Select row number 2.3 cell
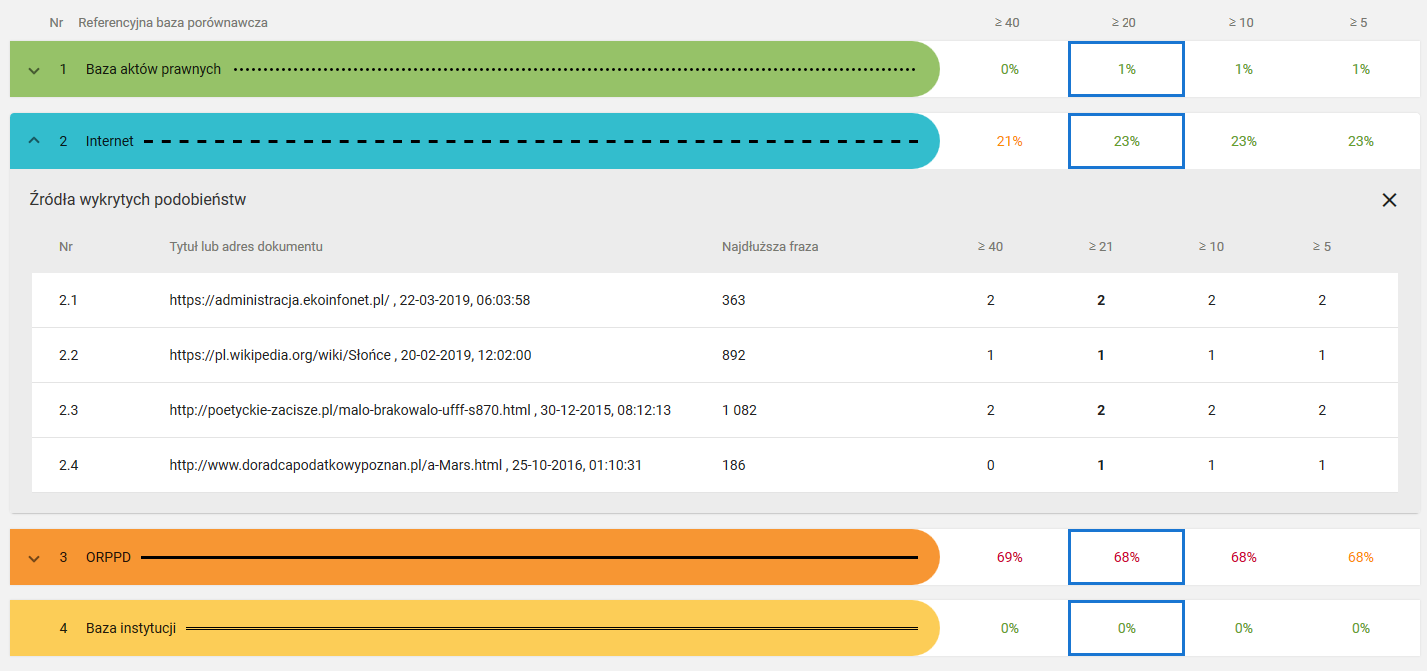The width and height of the screenshot is (1427, 671). click(68, 410)
